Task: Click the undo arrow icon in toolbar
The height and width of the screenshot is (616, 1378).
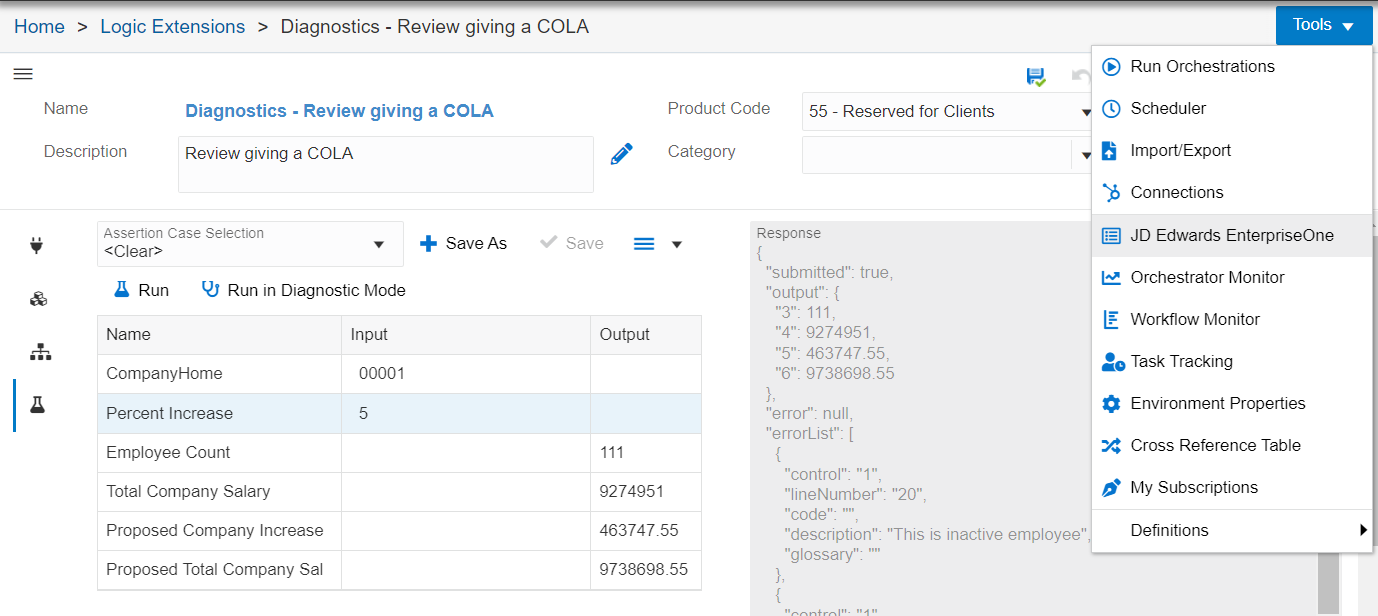Action: tap(1080, 76)
